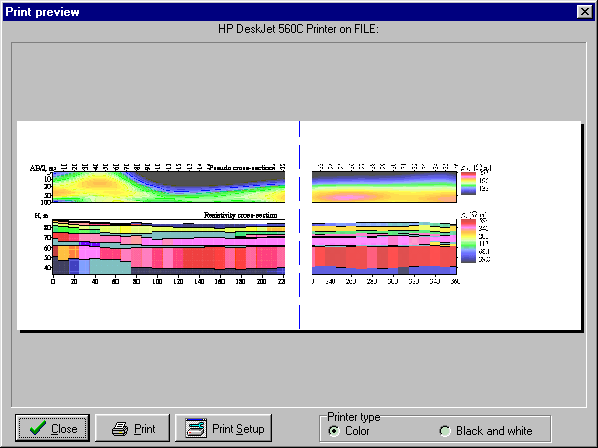Open the Print Setup dialog via its label
This screenshot has width=598, height=448.
click(x=238, y=429)
